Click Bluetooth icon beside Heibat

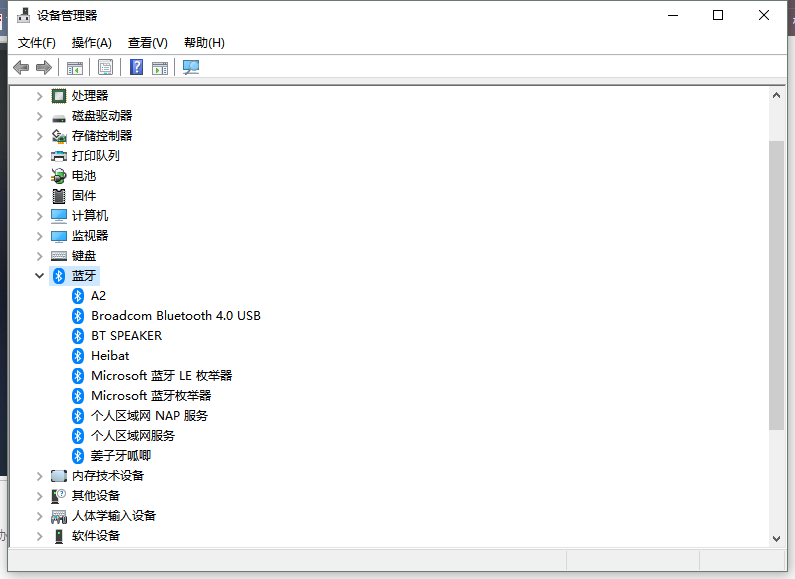pos(78,356)
